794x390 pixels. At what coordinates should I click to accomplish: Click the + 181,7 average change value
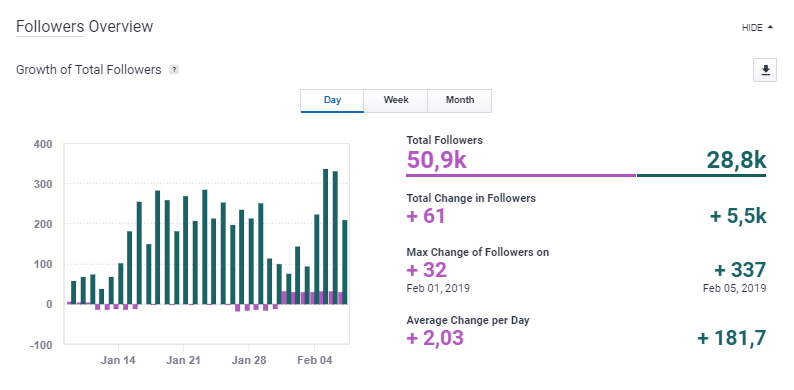point(732,338)
